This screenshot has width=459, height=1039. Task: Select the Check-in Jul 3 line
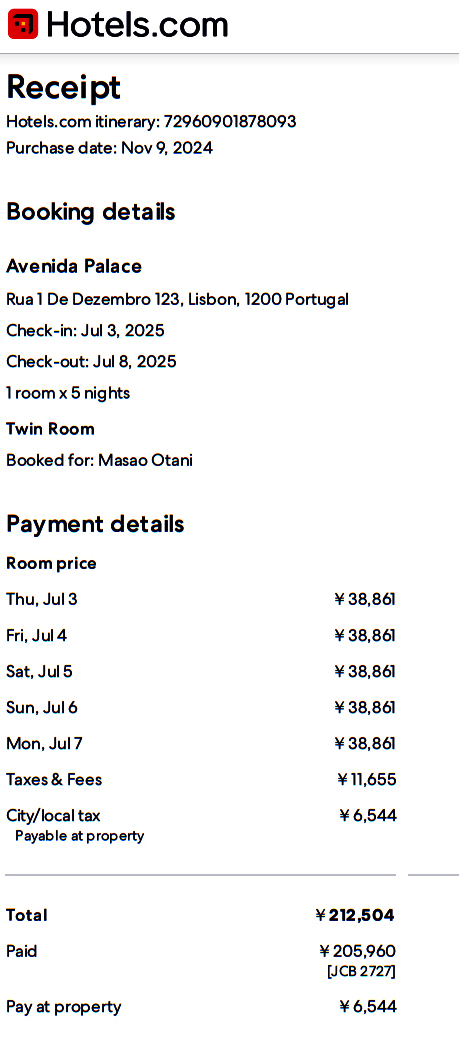click(x=85, y=331)
